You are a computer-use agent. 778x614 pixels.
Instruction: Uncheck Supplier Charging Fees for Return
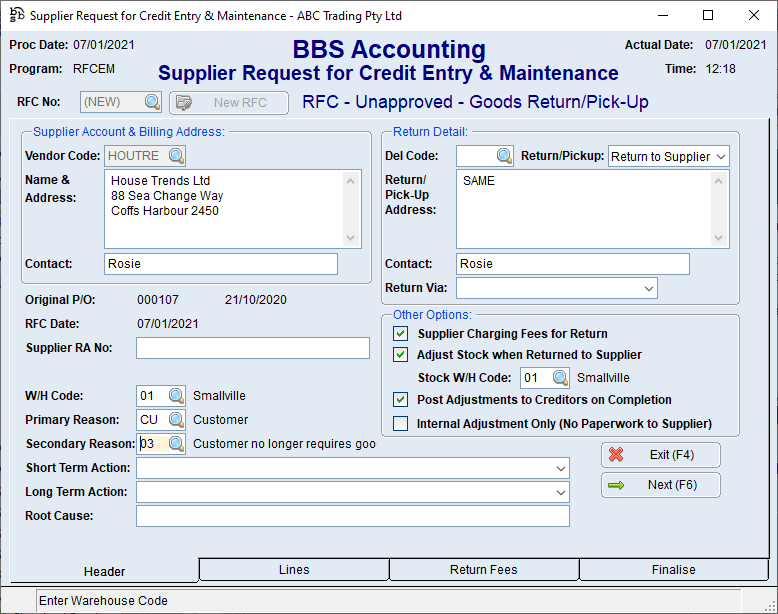[401, 334]
